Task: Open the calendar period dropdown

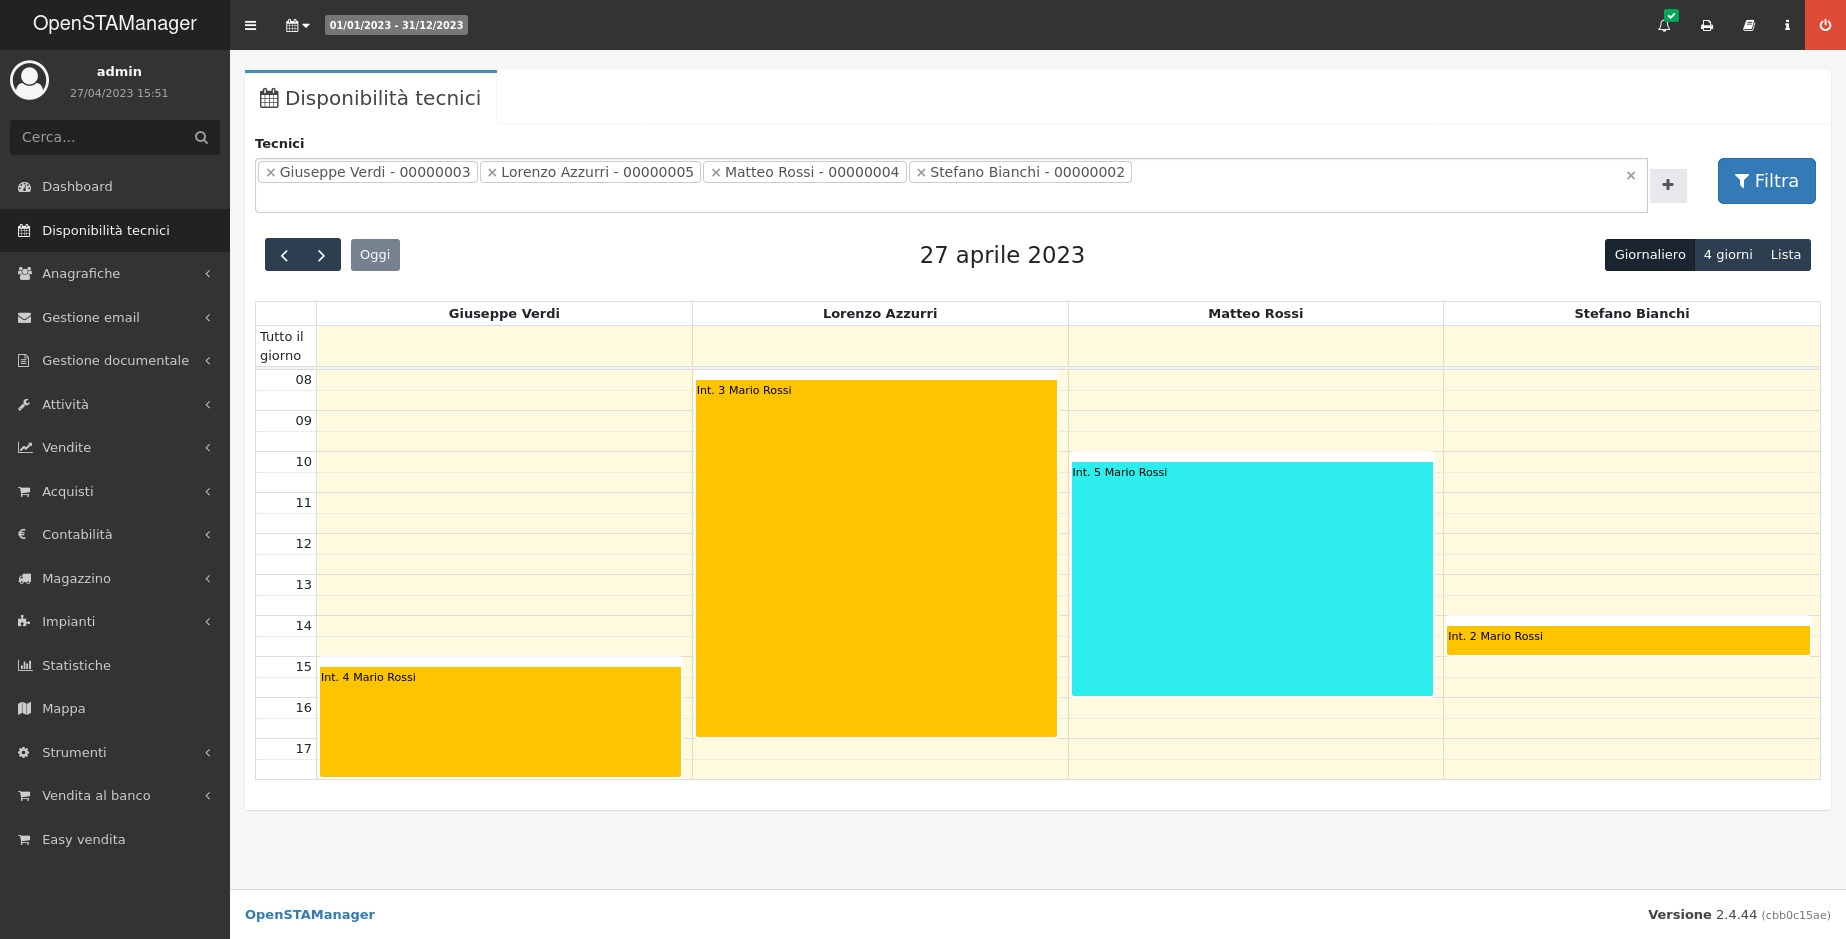Action: [297, 25]
